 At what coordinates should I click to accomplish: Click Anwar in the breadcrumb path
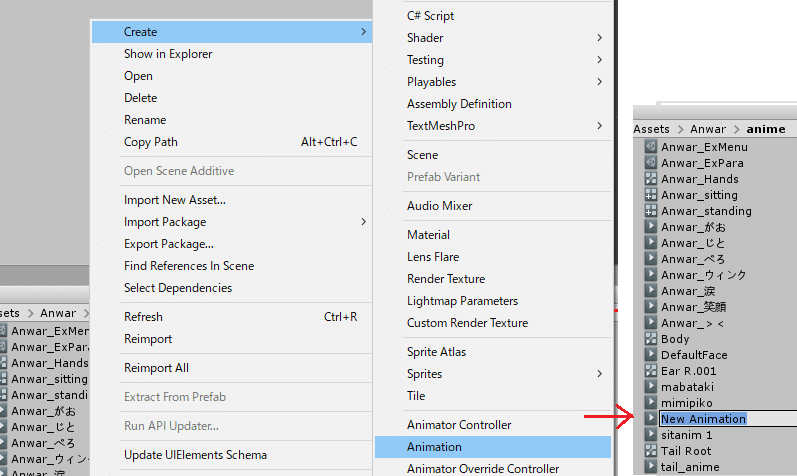tap(707, 129)
